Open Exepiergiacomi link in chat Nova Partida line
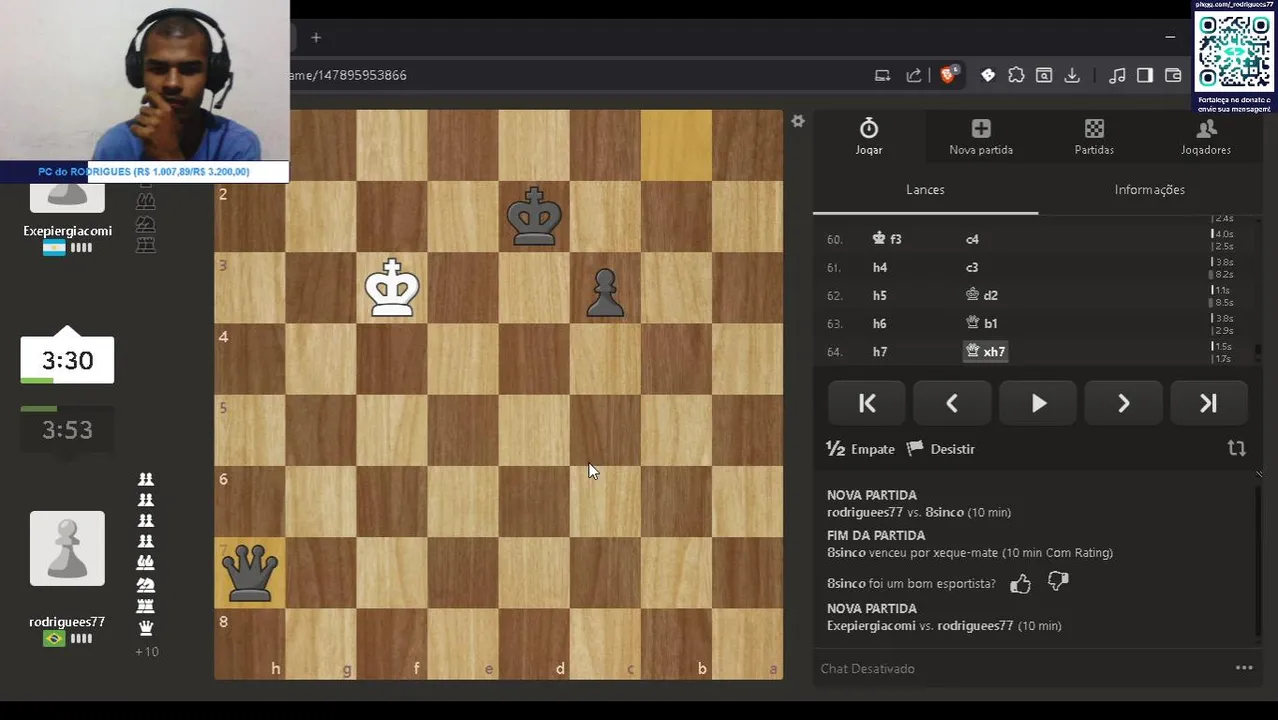The height and width of the screenshot is (720, 1278). click(x=871, y=626)
